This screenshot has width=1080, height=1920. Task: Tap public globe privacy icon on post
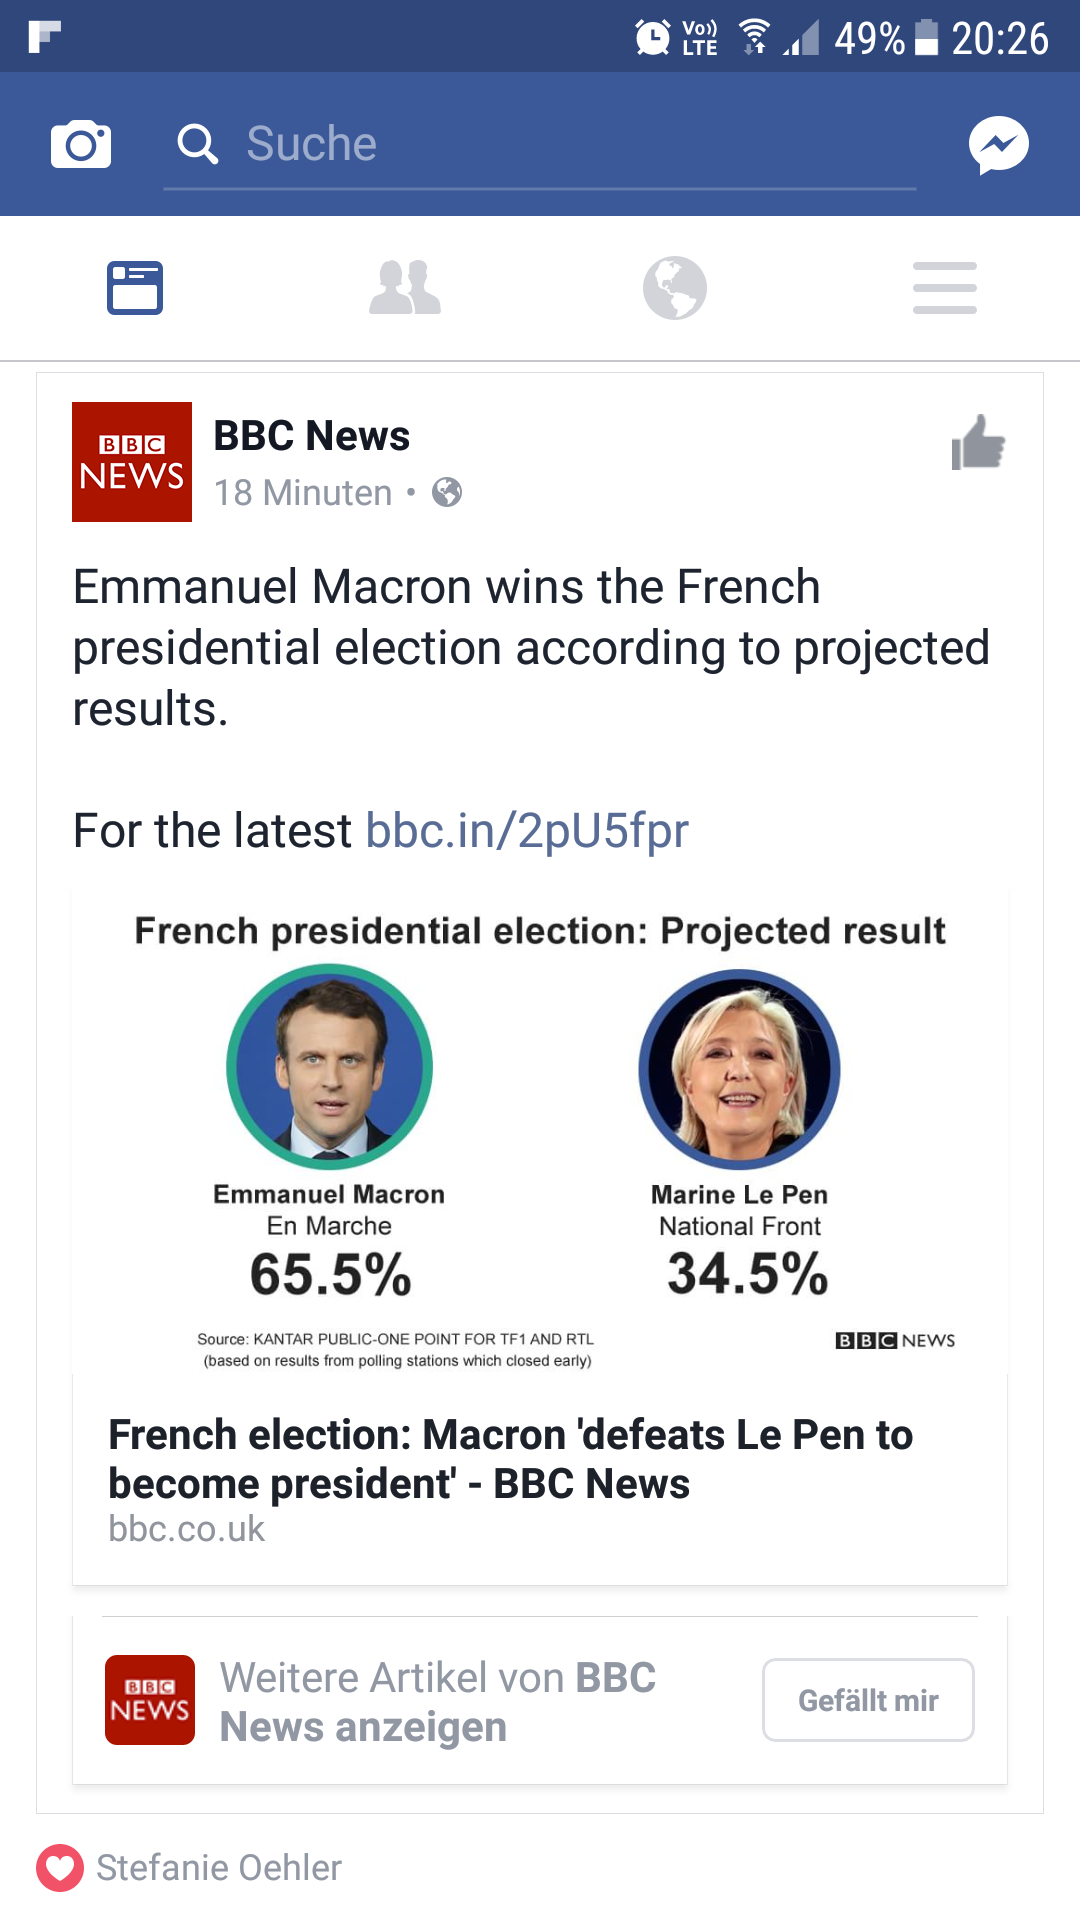(447, 492)
